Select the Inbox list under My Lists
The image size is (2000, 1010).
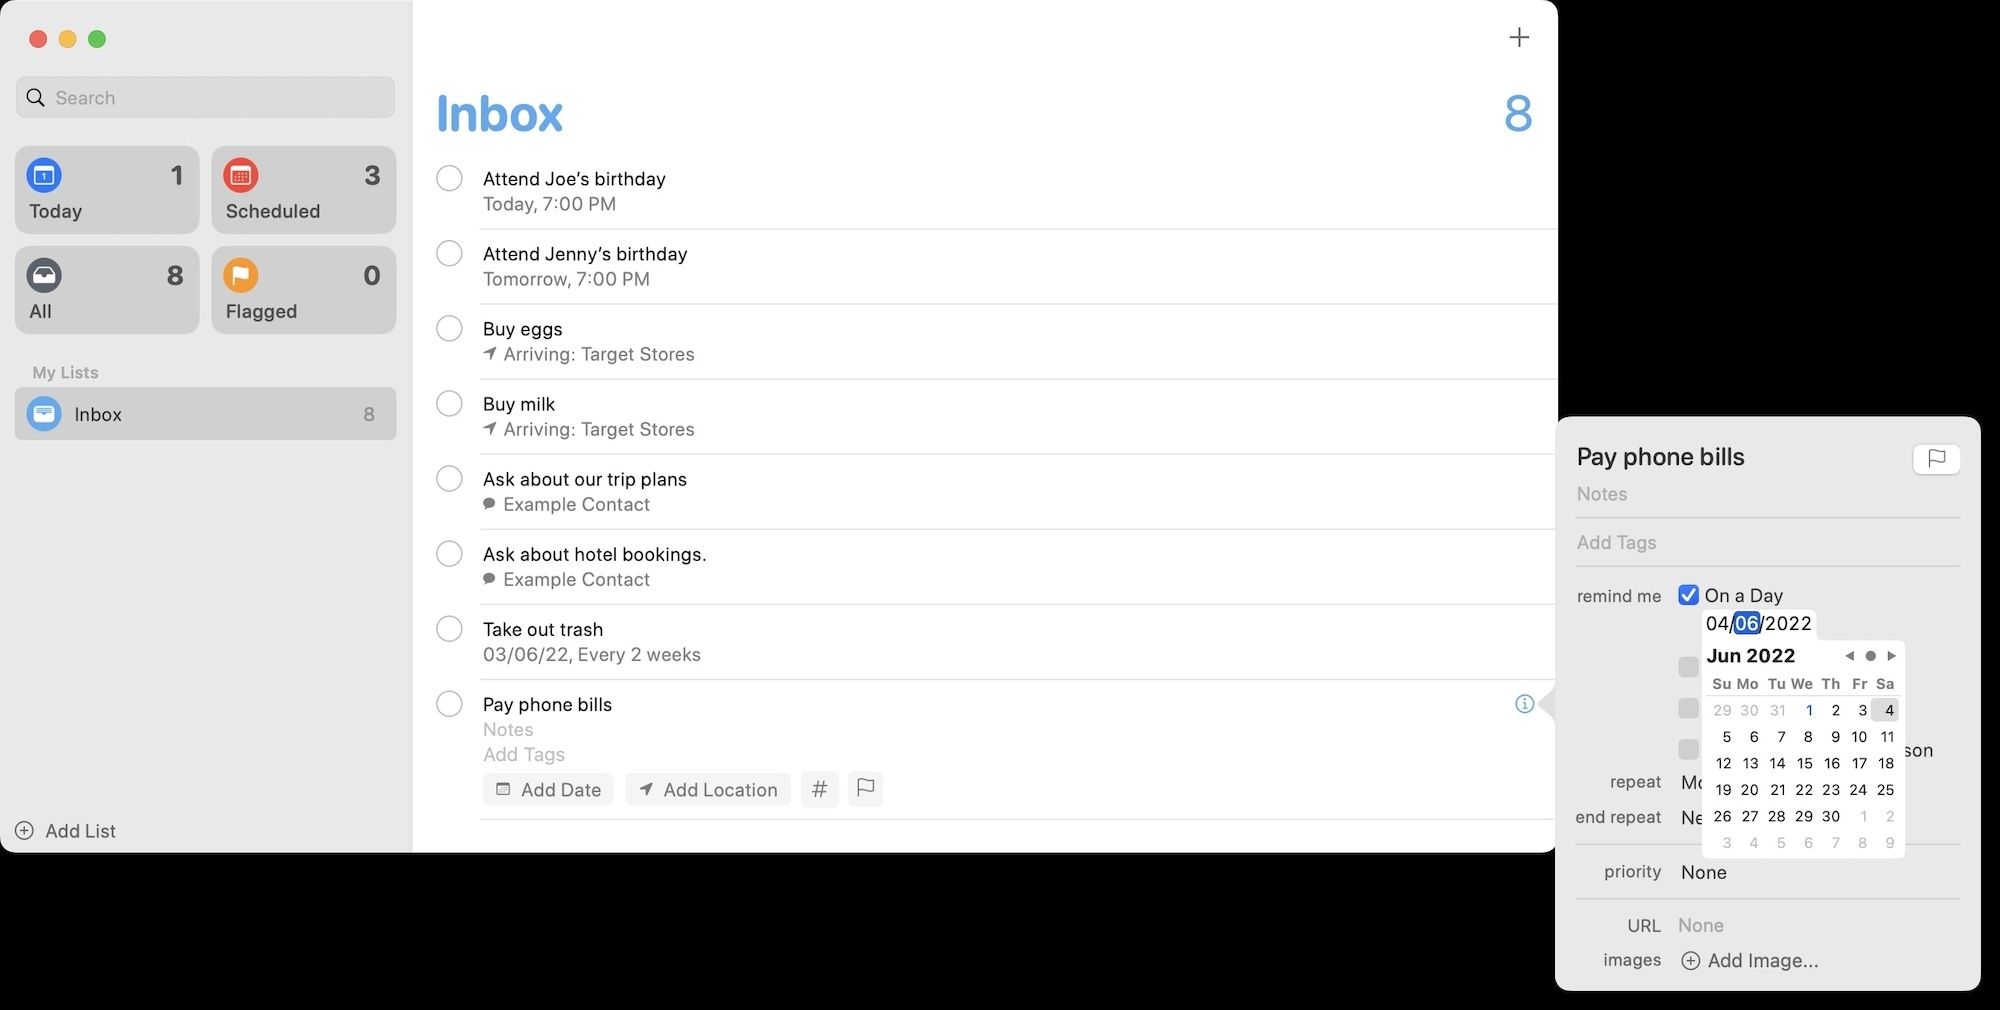pos(98,414)
